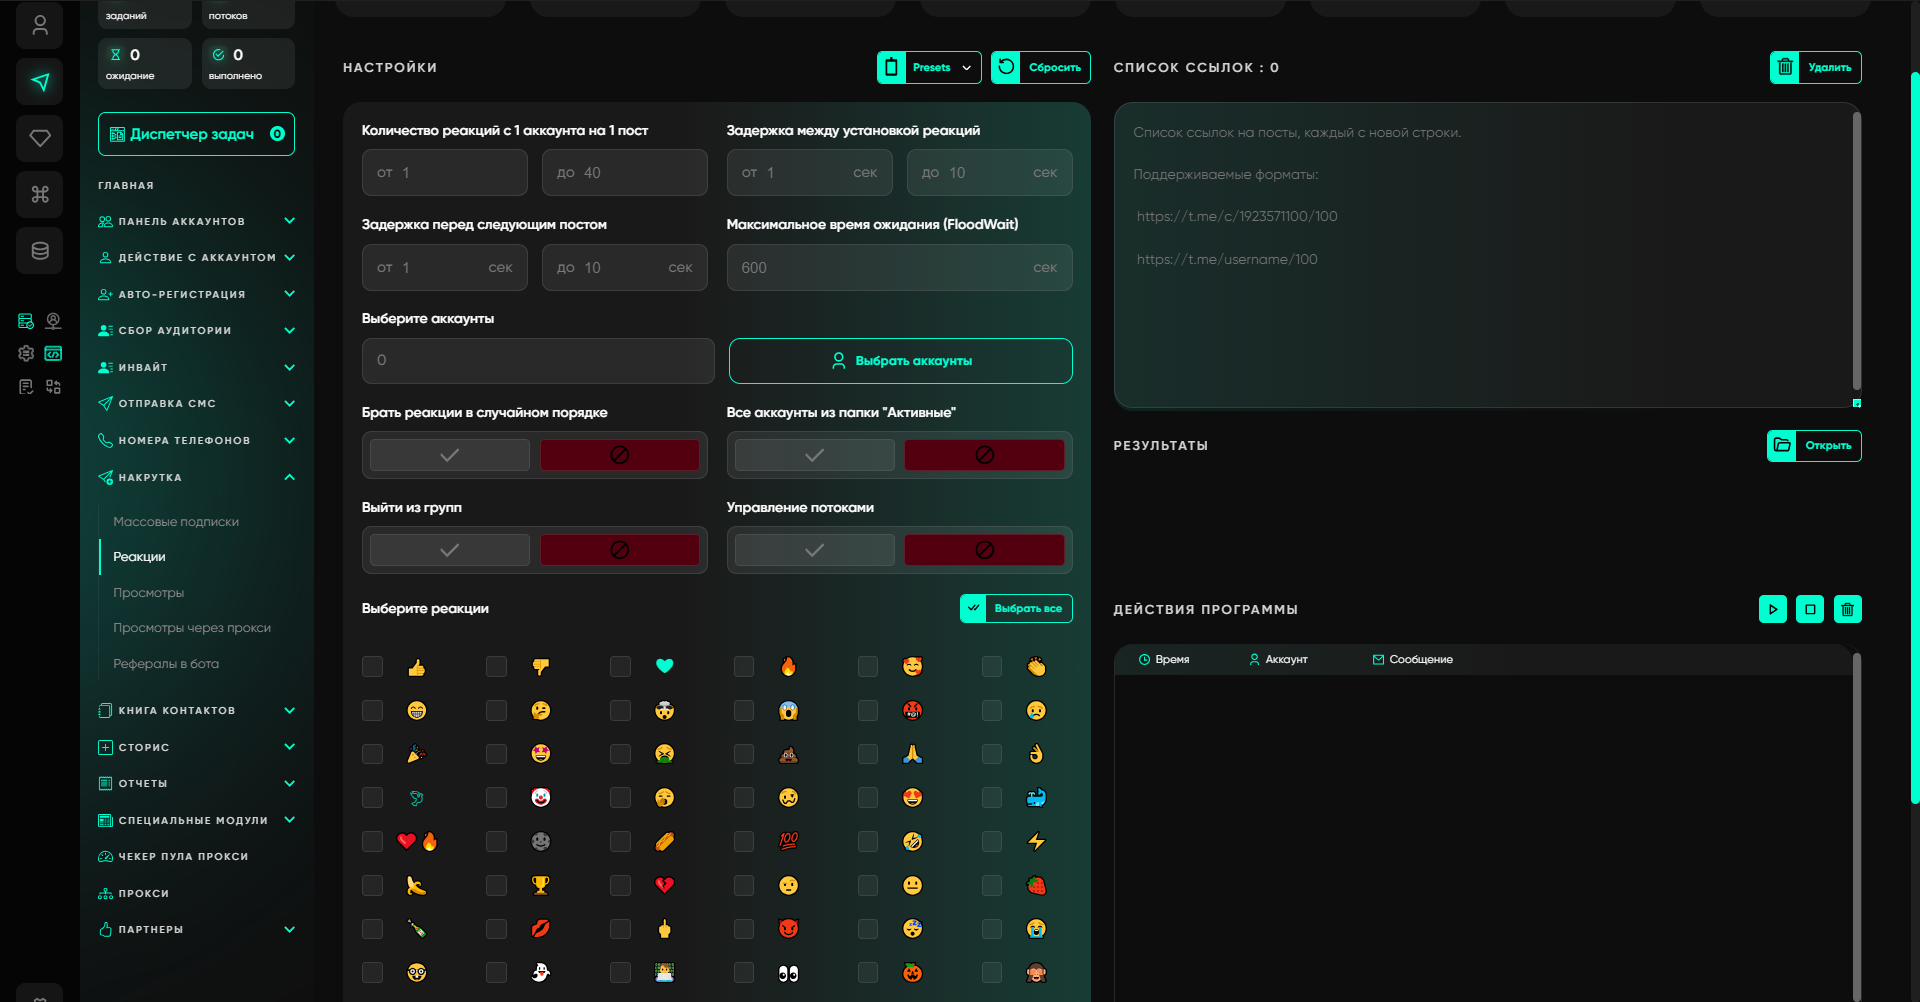Clear program actions log with trash icon
The width and height of the screenshot is (1920, 1002).
click(x=1847, y=609)
